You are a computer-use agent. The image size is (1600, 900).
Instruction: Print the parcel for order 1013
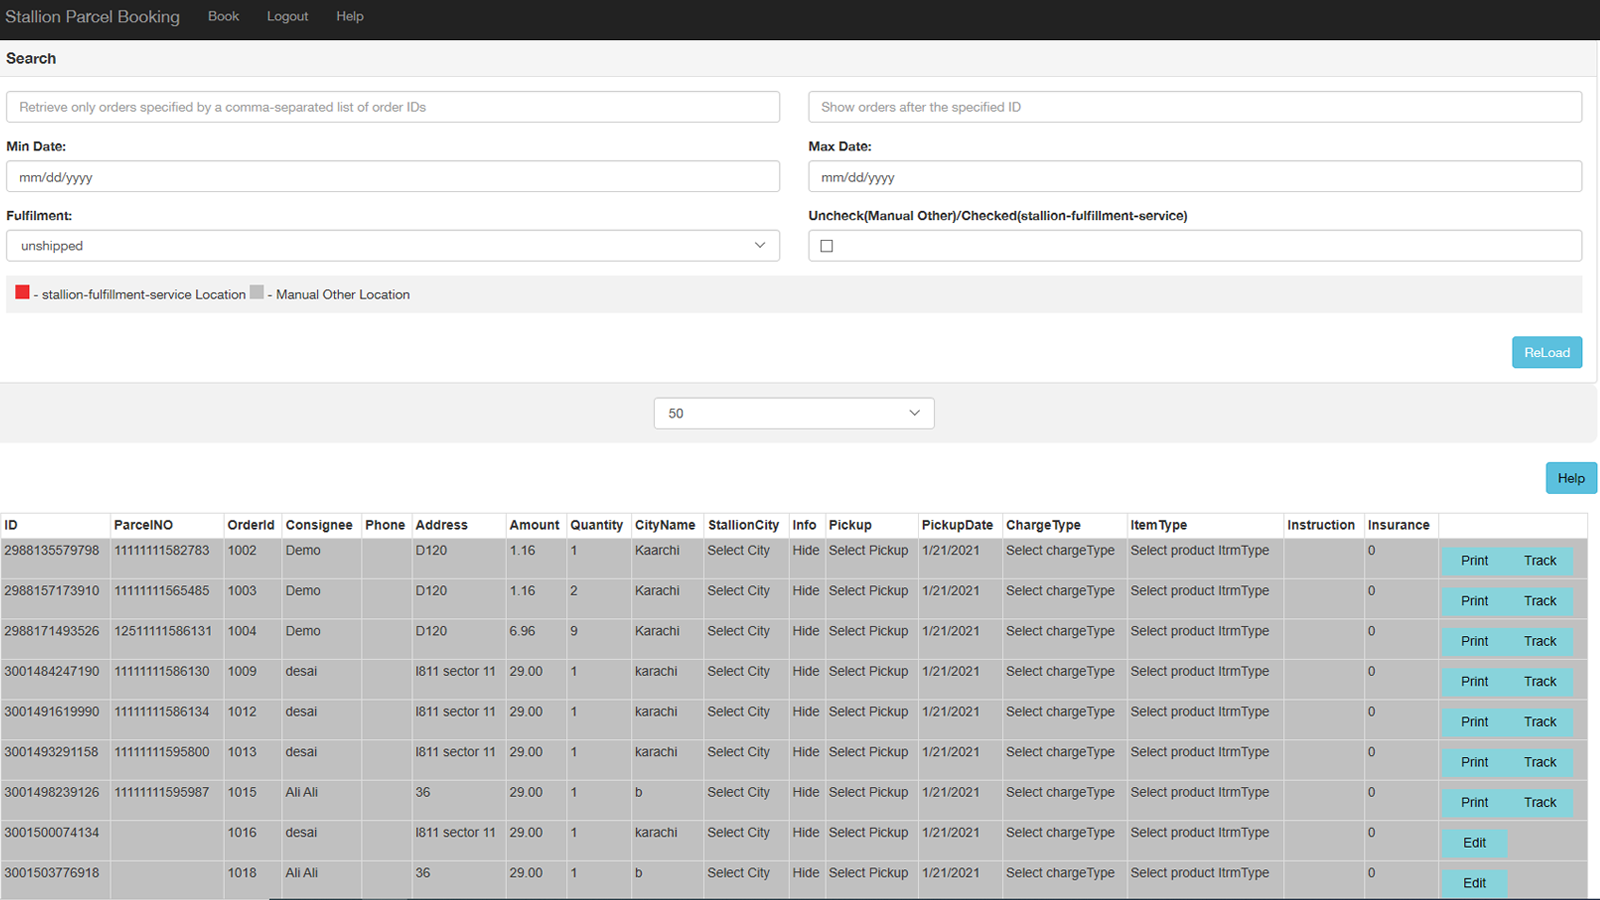point(1474,762)
